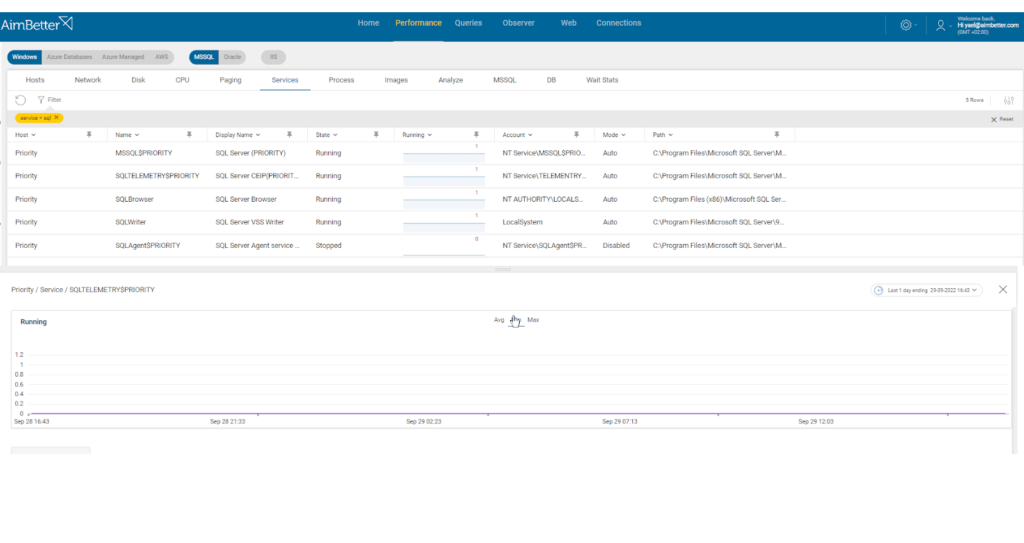This screenshot has width=1024, height=543.
Task: Click the Stopped state cell
Action: click(328, 246)
